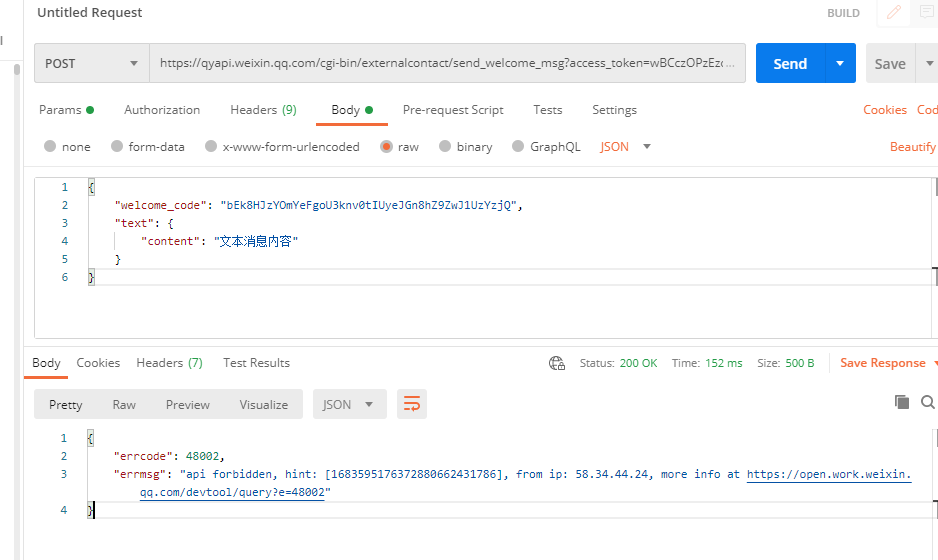Open the Test Results tab
The image size is (938, 560).
(256, 363)
